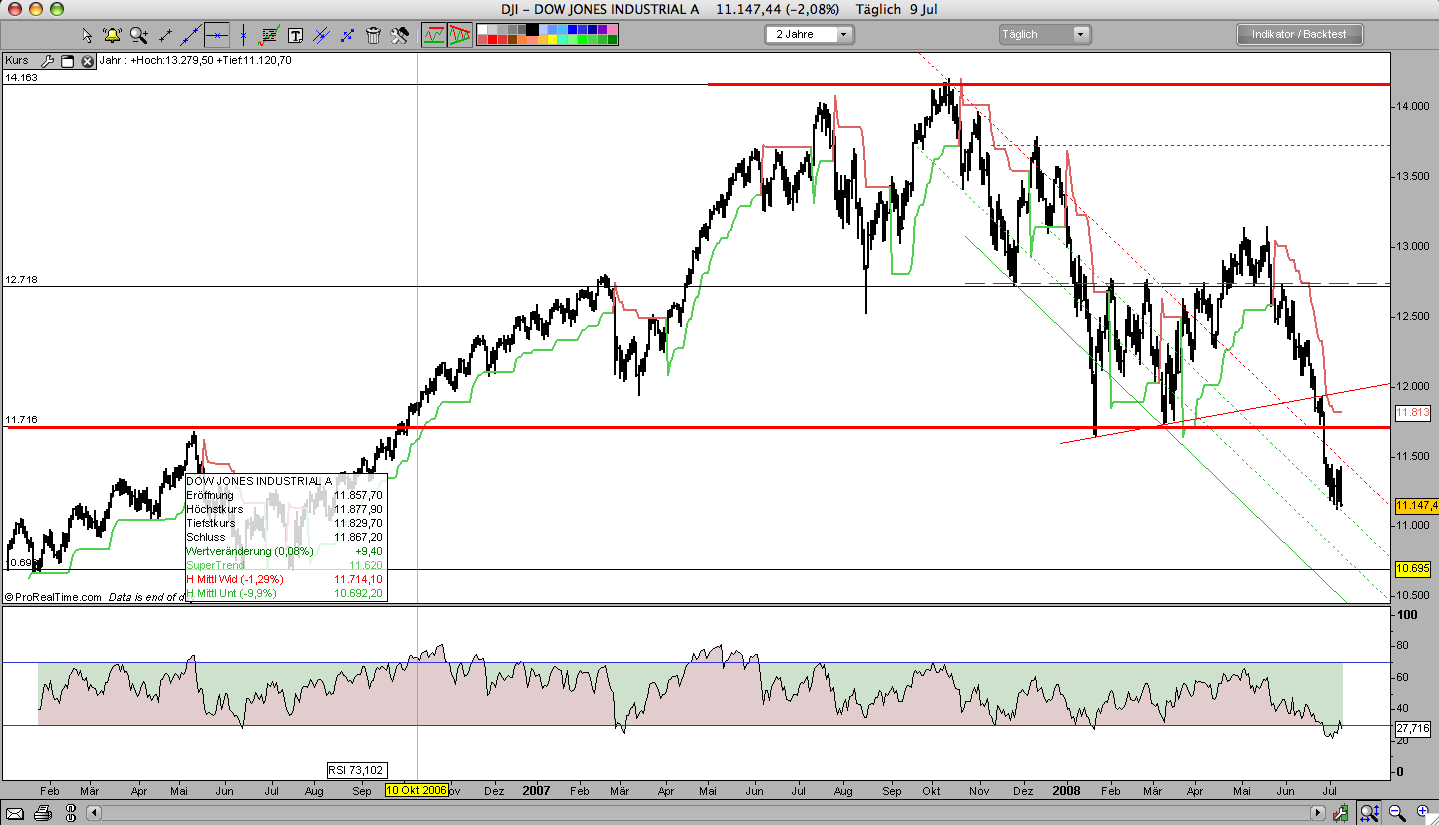This screenshot has height=825, width=1439.
Task: Choose the extended trend line tool
Action: click(192, 35)
